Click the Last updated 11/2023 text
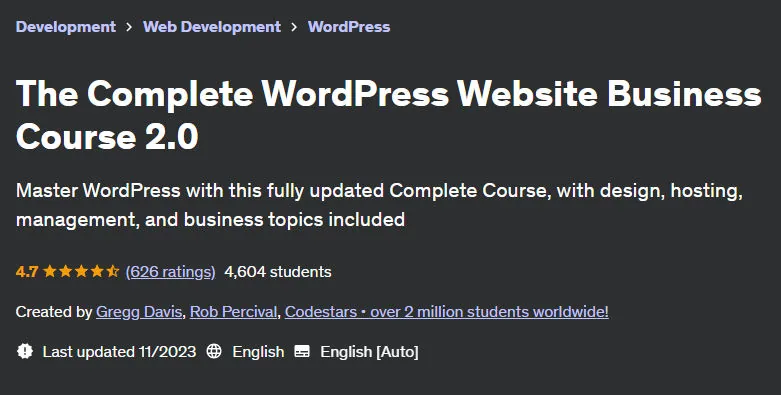This screenshot has height=395, width=781. click(119, 352)
